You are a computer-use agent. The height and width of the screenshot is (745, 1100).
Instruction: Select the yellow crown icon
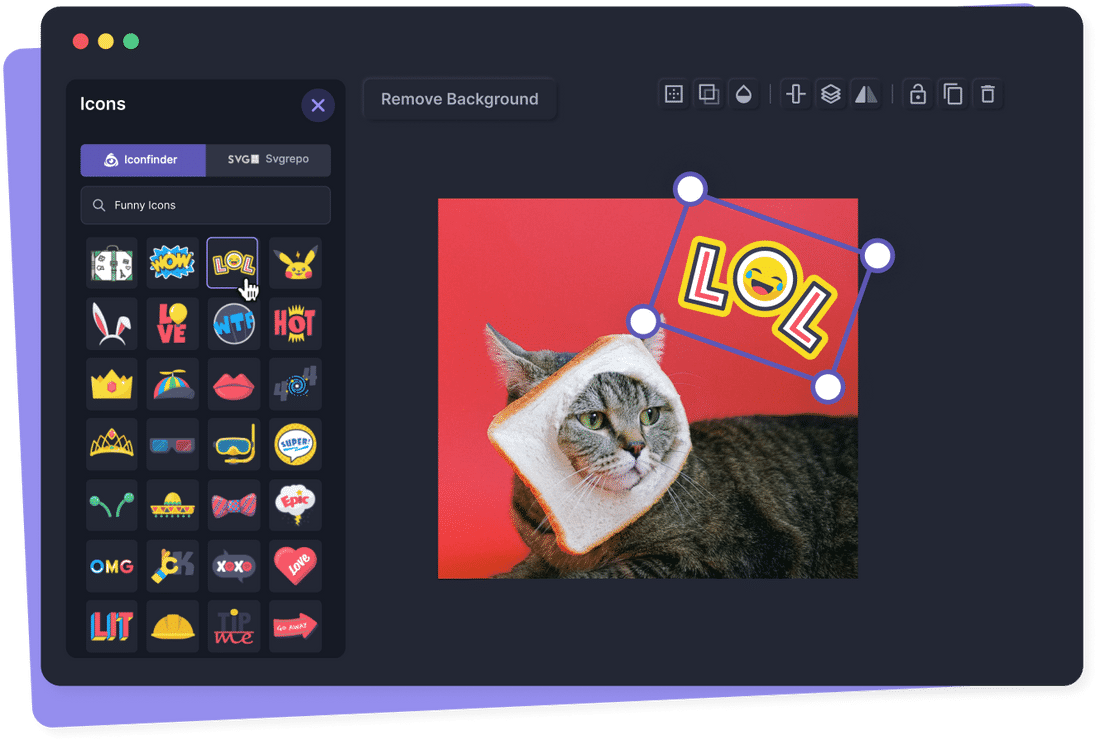pyautogui.click(x=112, y=384)
